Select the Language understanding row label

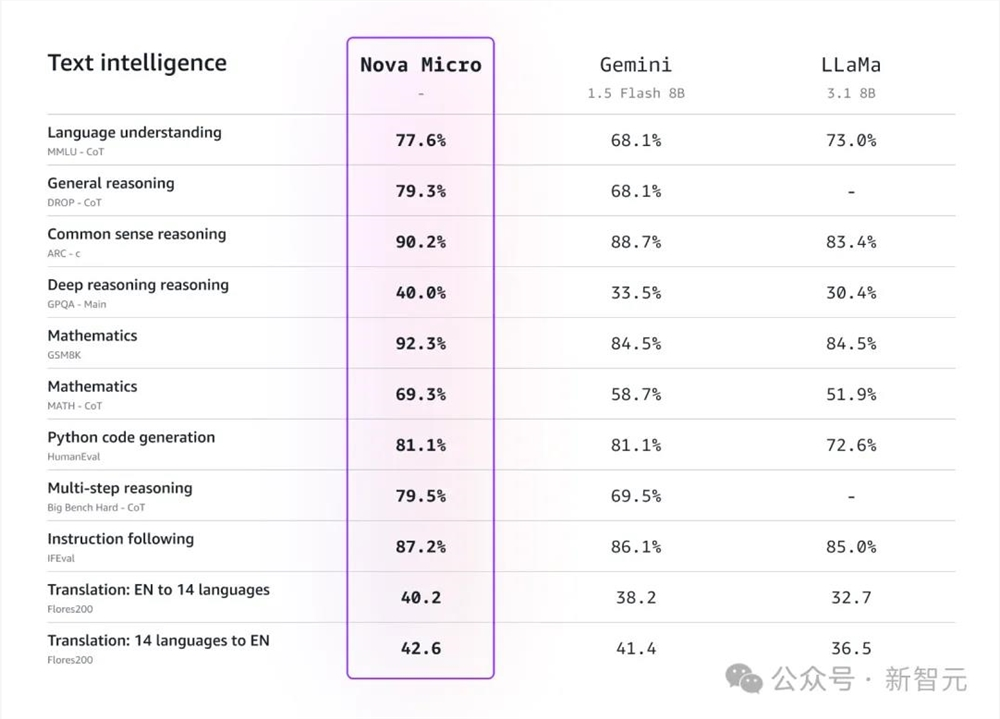coord(135,133)
